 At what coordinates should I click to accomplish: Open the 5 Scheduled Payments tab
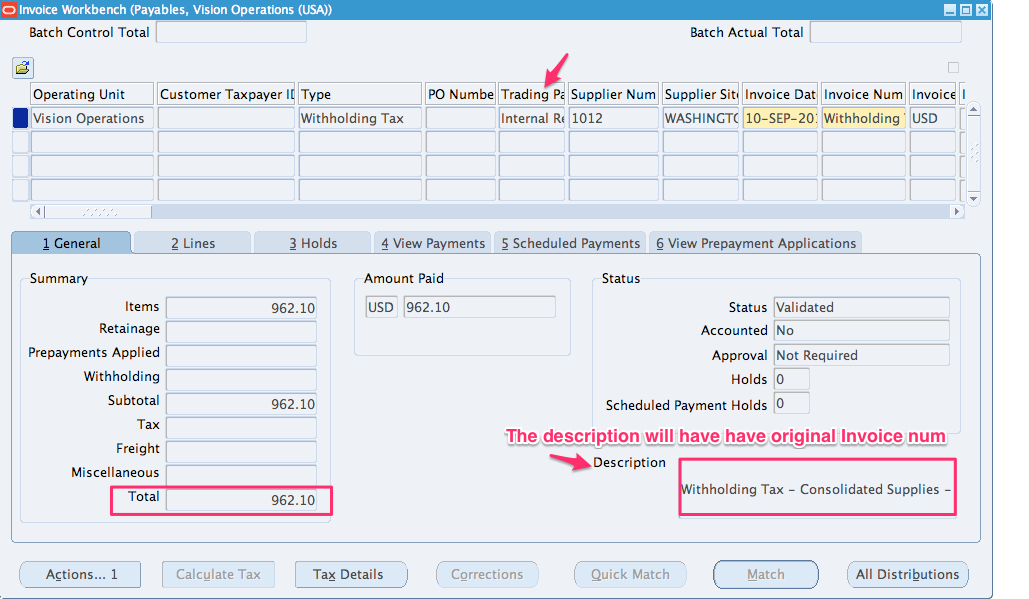pos(570,243)
